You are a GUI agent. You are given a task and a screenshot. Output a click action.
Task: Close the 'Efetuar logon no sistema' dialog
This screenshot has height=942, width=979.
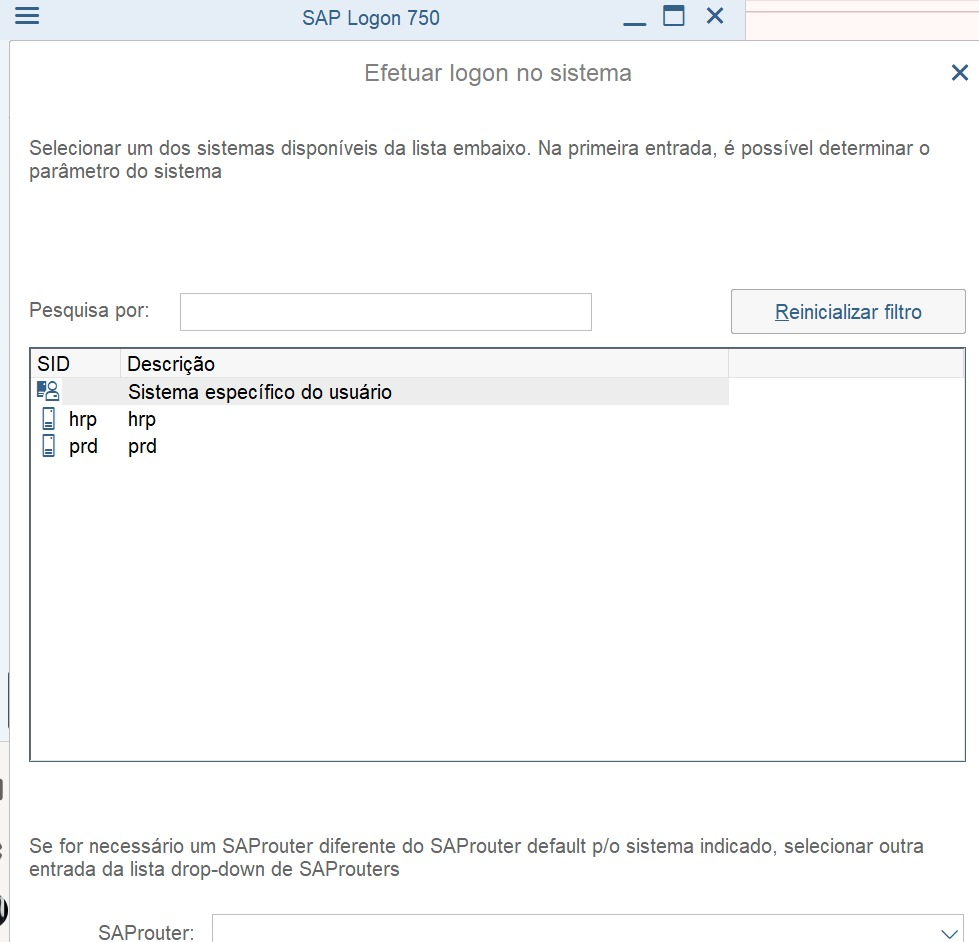960,72
